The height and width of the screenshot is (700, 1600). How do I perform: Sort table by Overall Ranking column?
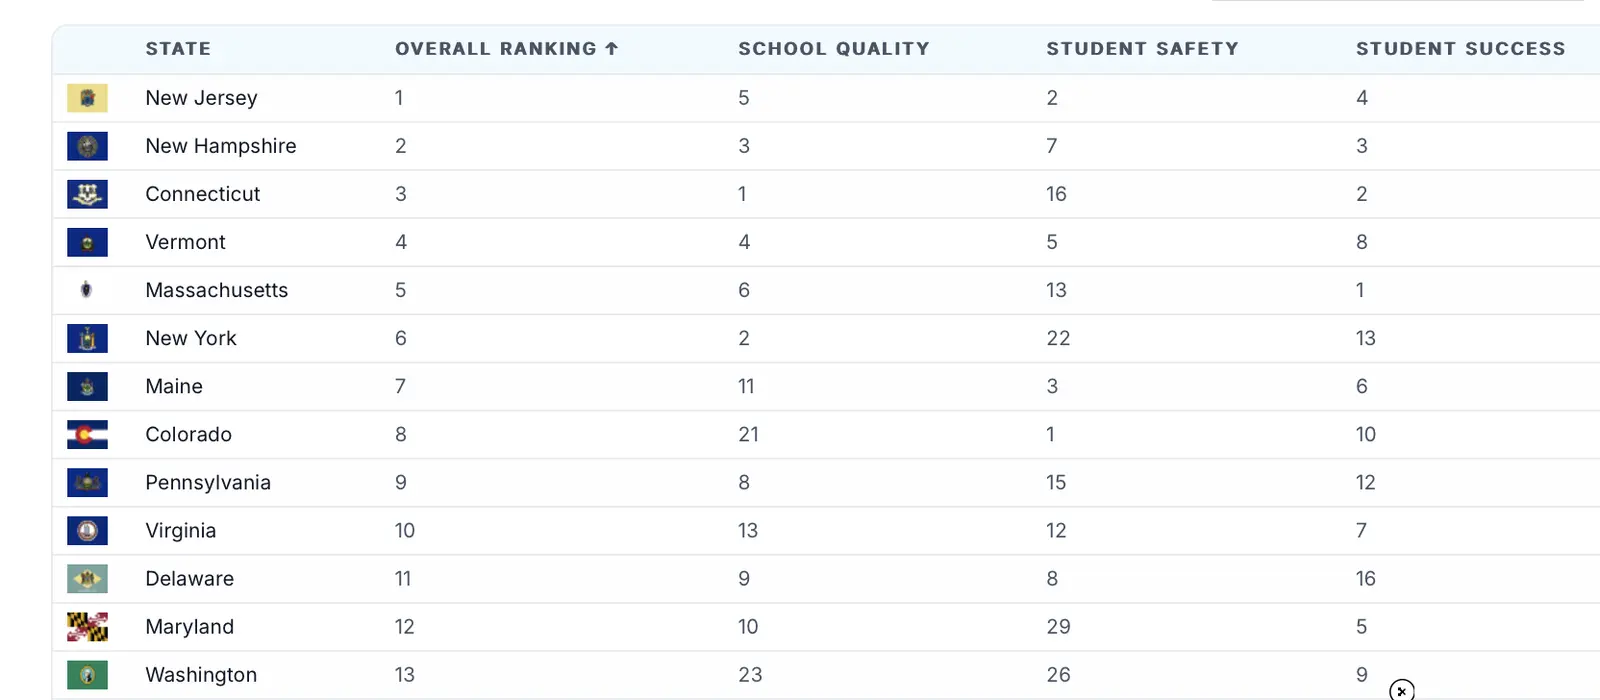pyautogui.click(x=495, y=49)
